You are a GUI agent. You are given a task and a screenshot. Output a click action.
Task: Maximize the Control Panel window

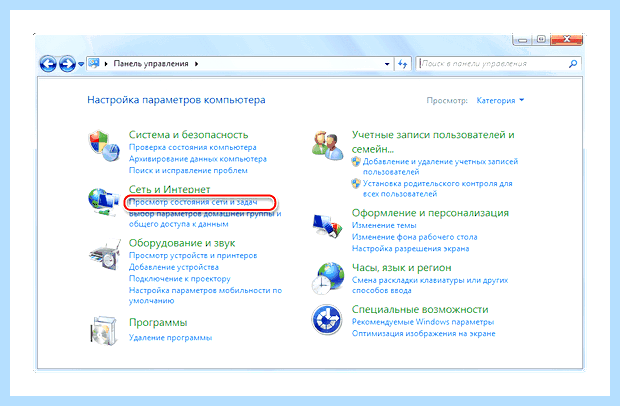point(541,40)
